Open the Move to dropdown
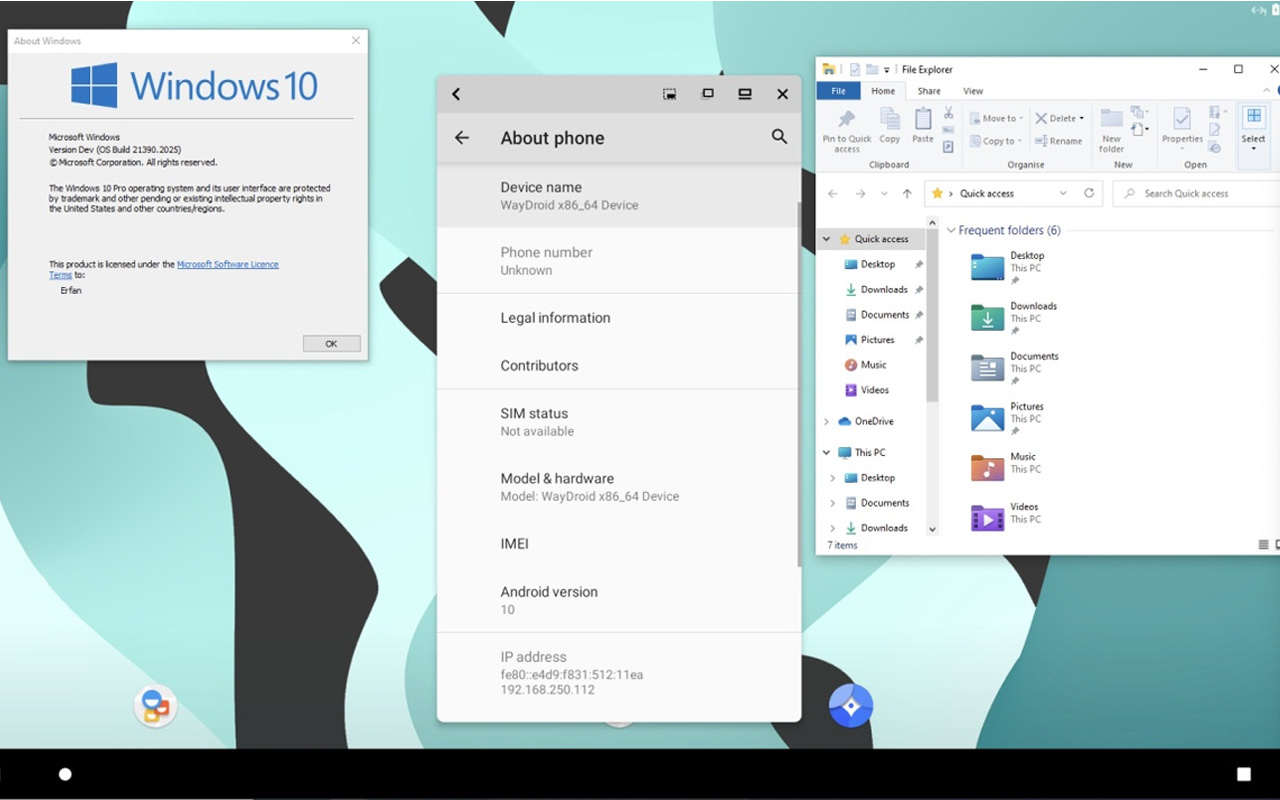1280x800 pixels. (x=996, y=118)
